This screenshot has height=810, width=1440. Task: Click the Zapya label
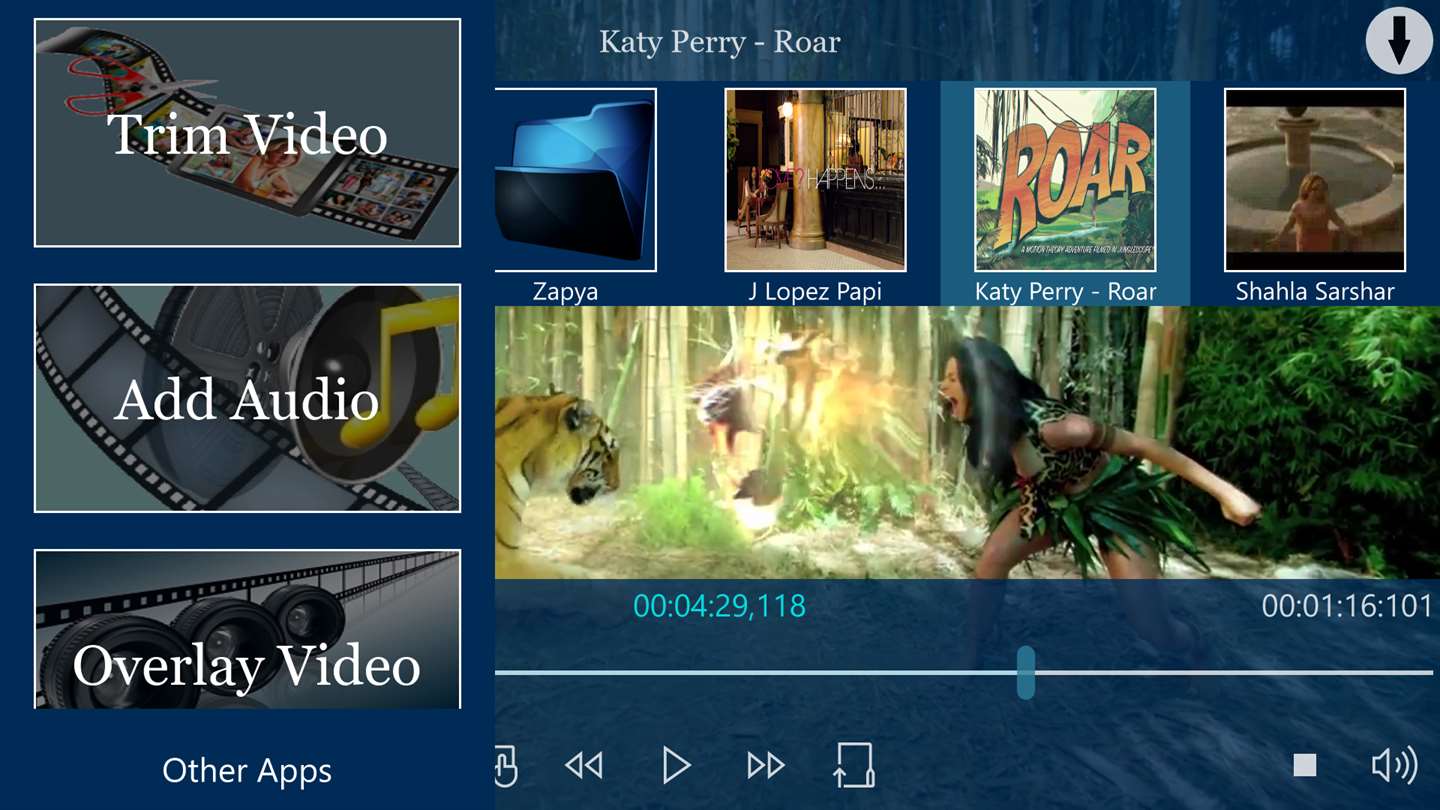point(565,292)
